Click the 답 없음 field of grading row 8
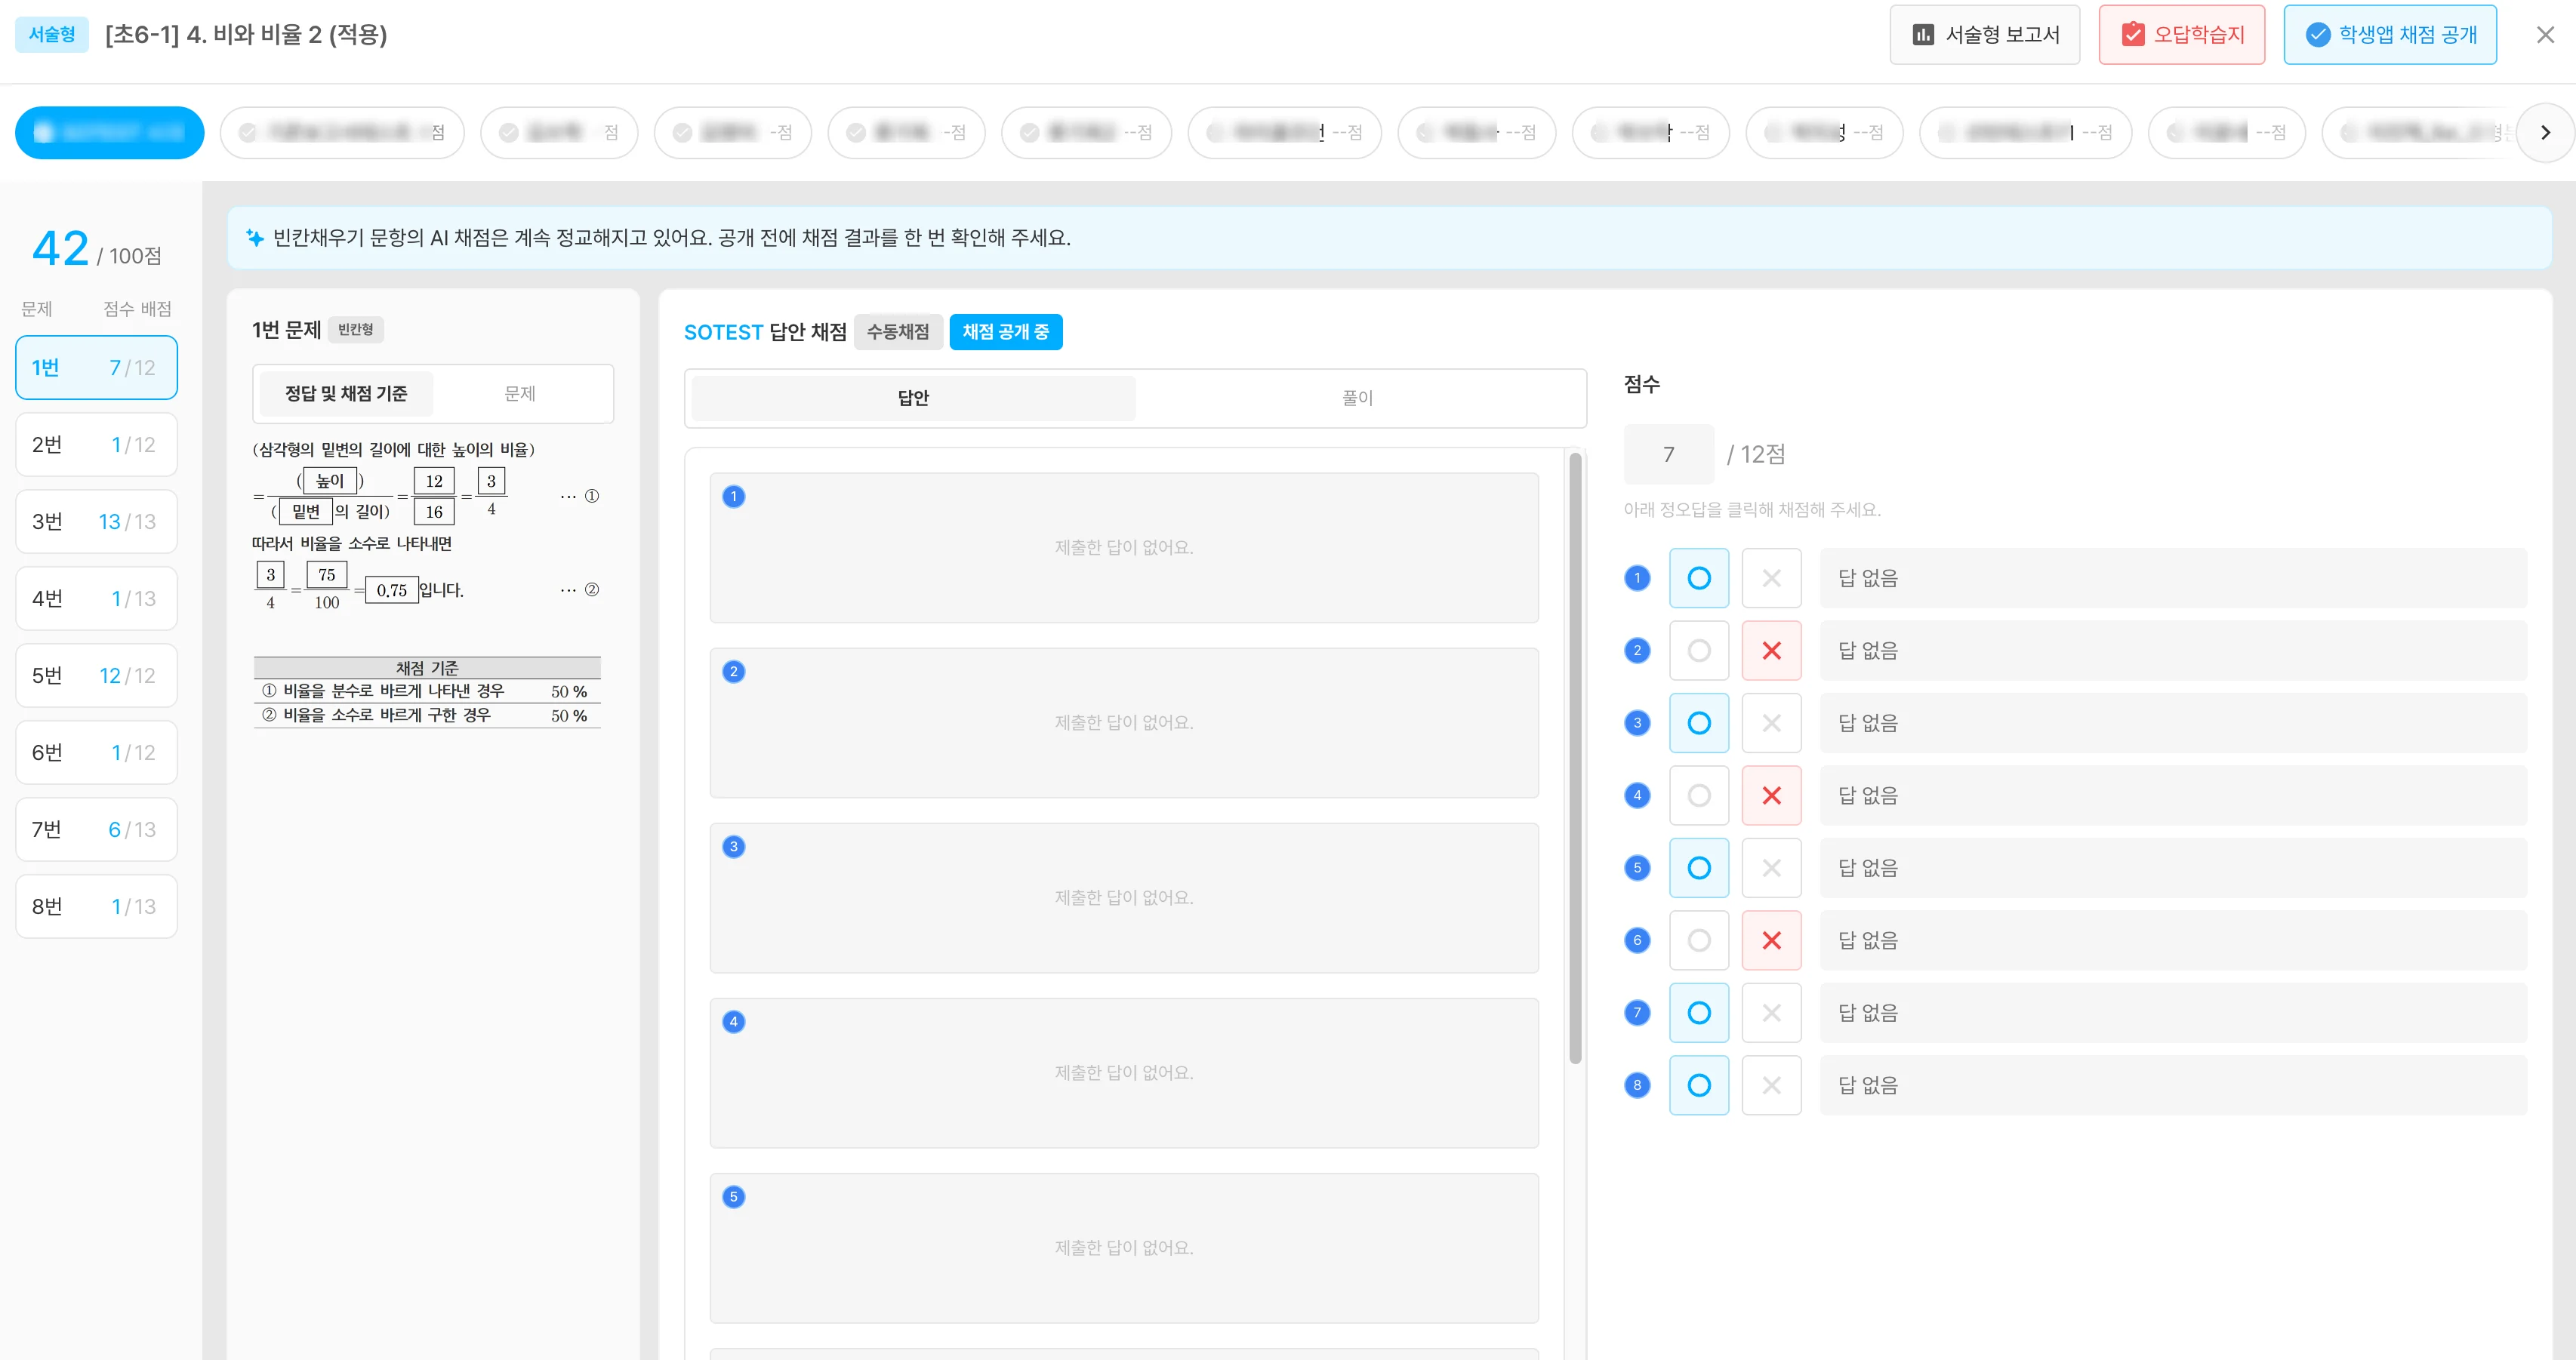This screenshot has height=1360, width=2576. click(x=2173, y=1086)
